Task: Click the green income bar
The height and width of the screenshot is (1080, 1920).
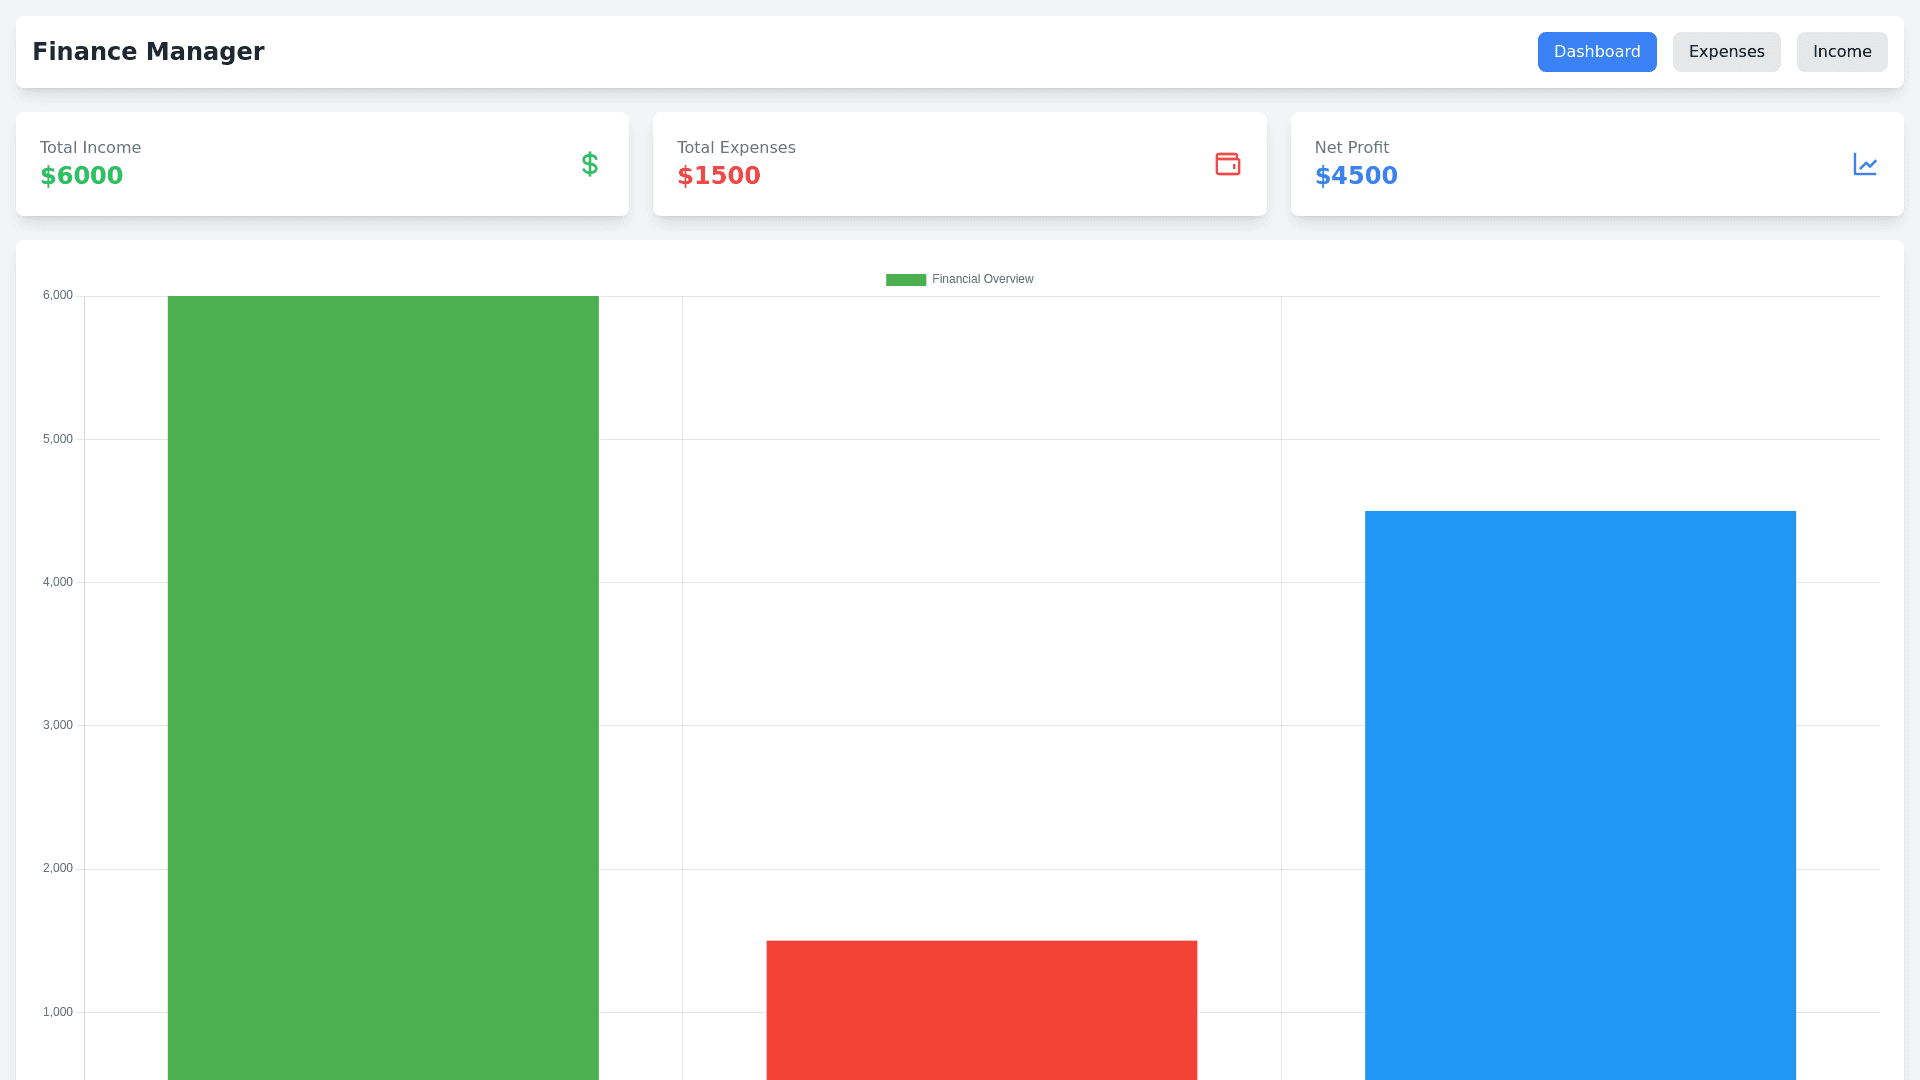Action: click(x=383, y=688)
